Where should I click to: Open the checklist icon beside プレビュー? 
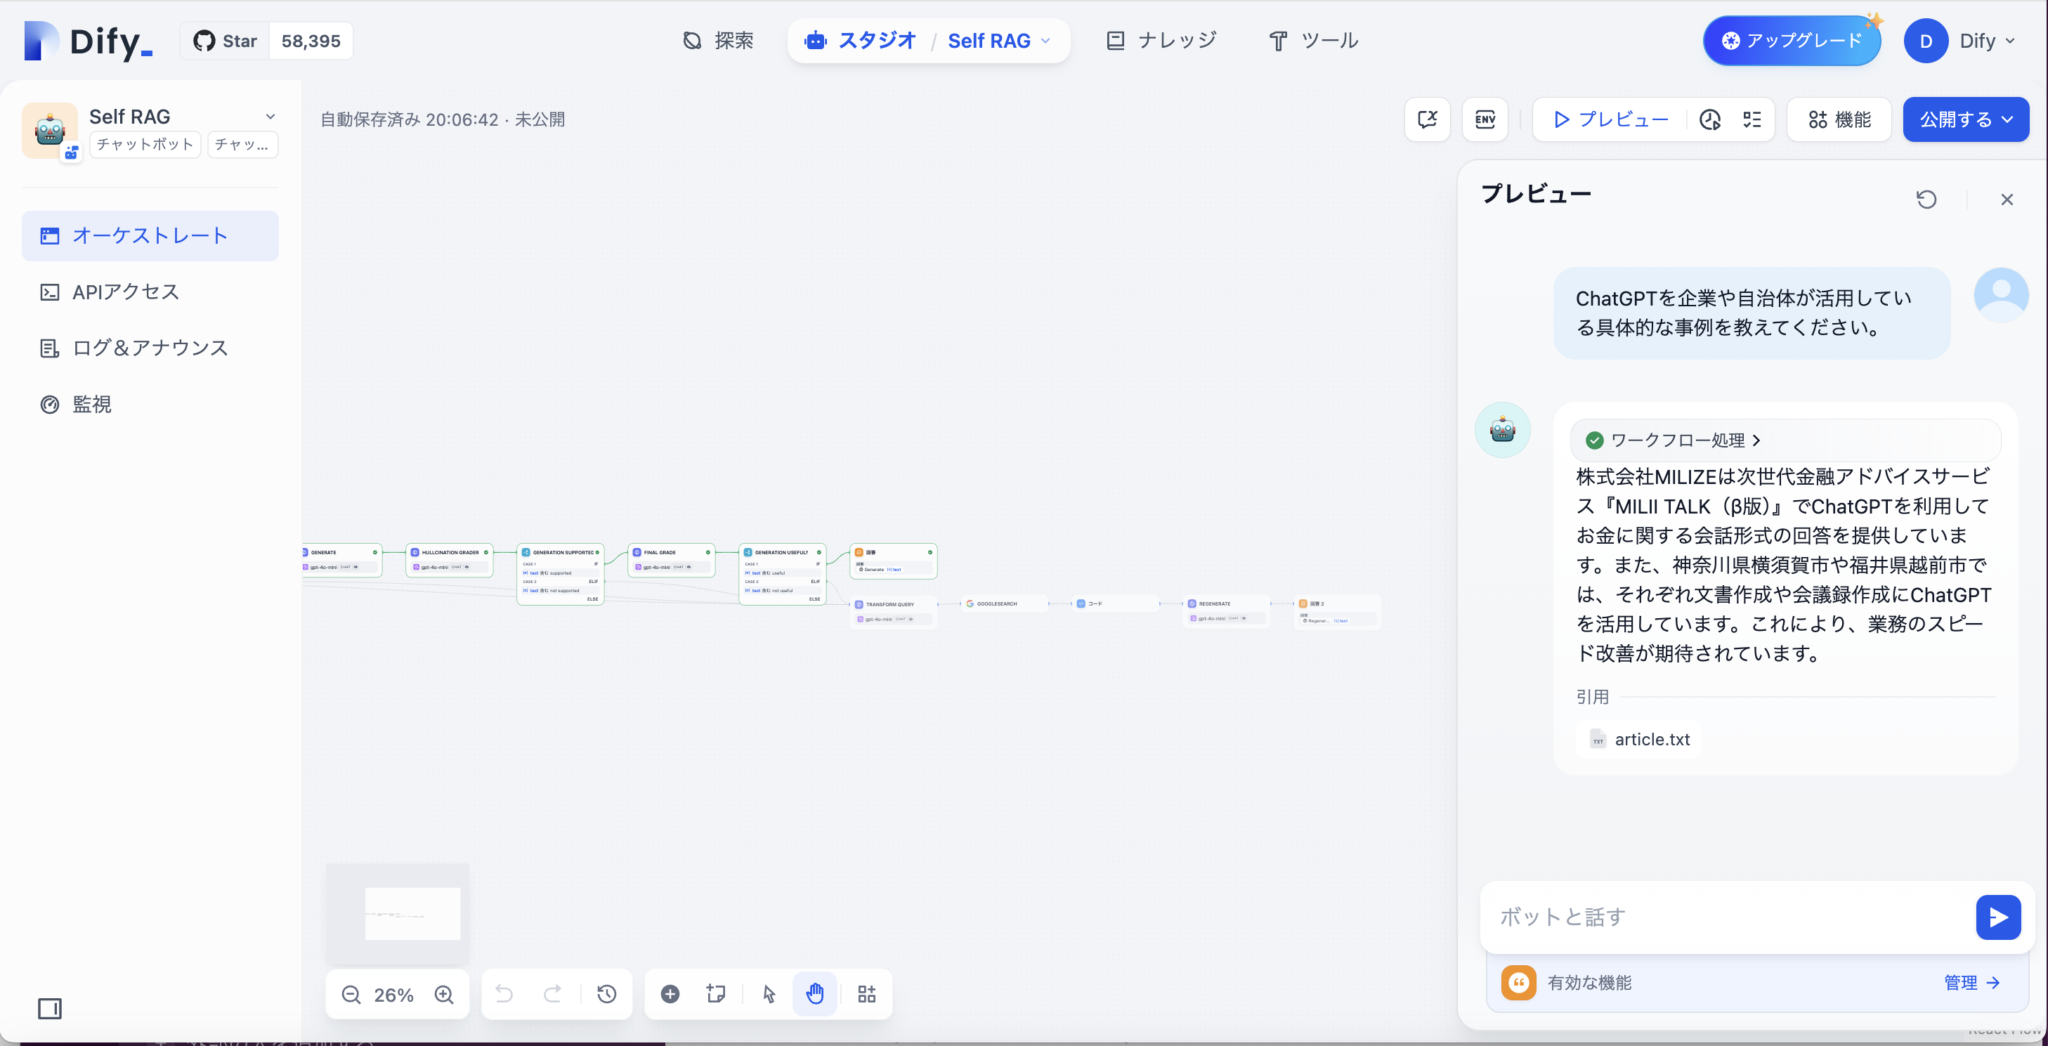pyautogui.click(x=1753, y=119)
